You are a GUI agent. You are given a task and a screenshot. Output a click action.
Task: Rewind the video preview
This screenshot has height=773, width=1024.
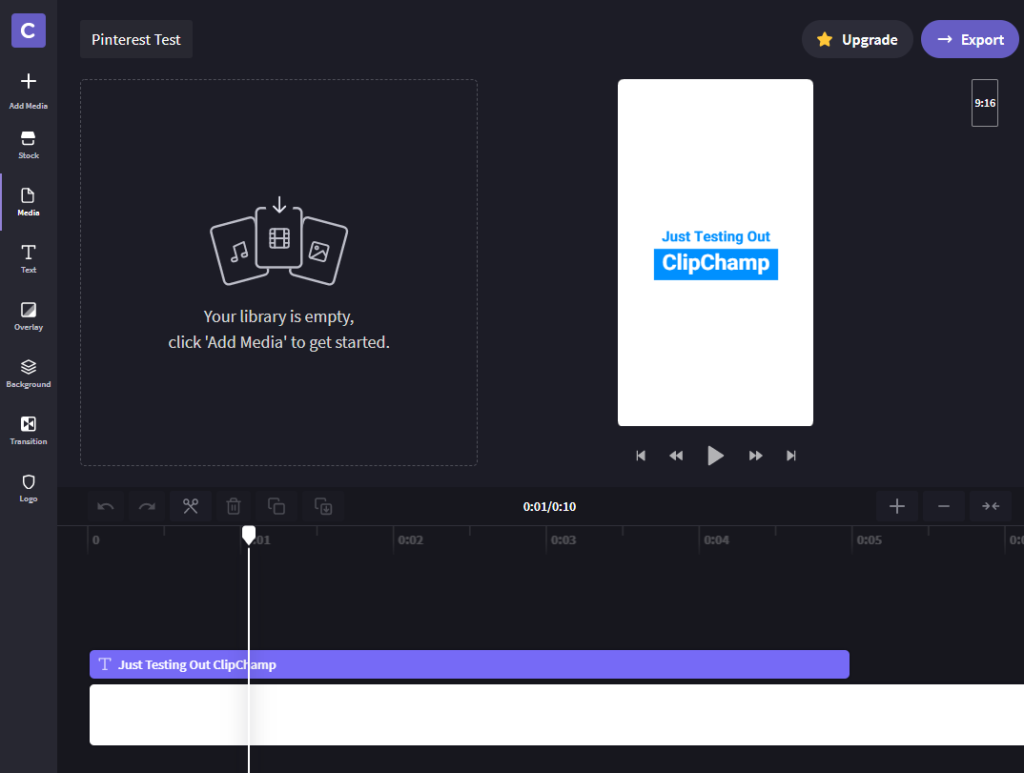coord(676,456)
